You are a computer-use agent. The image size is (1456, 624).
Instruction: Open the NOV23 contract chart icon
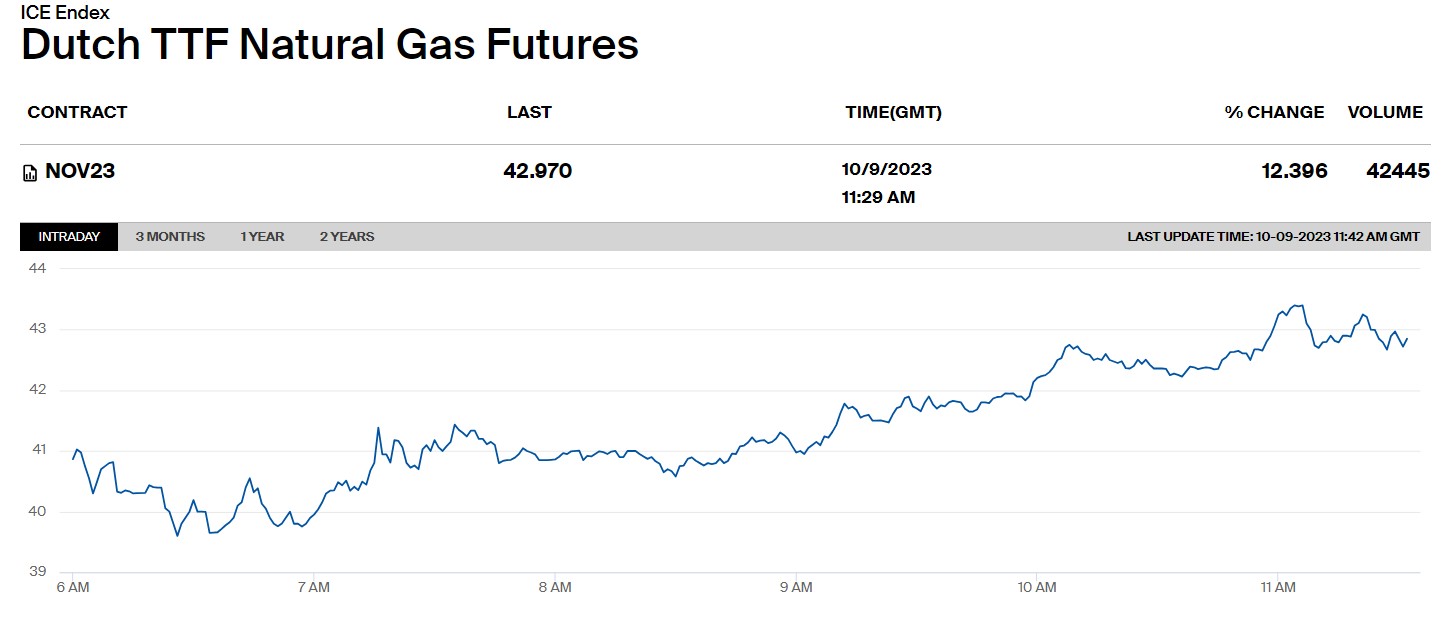[30, 173]
